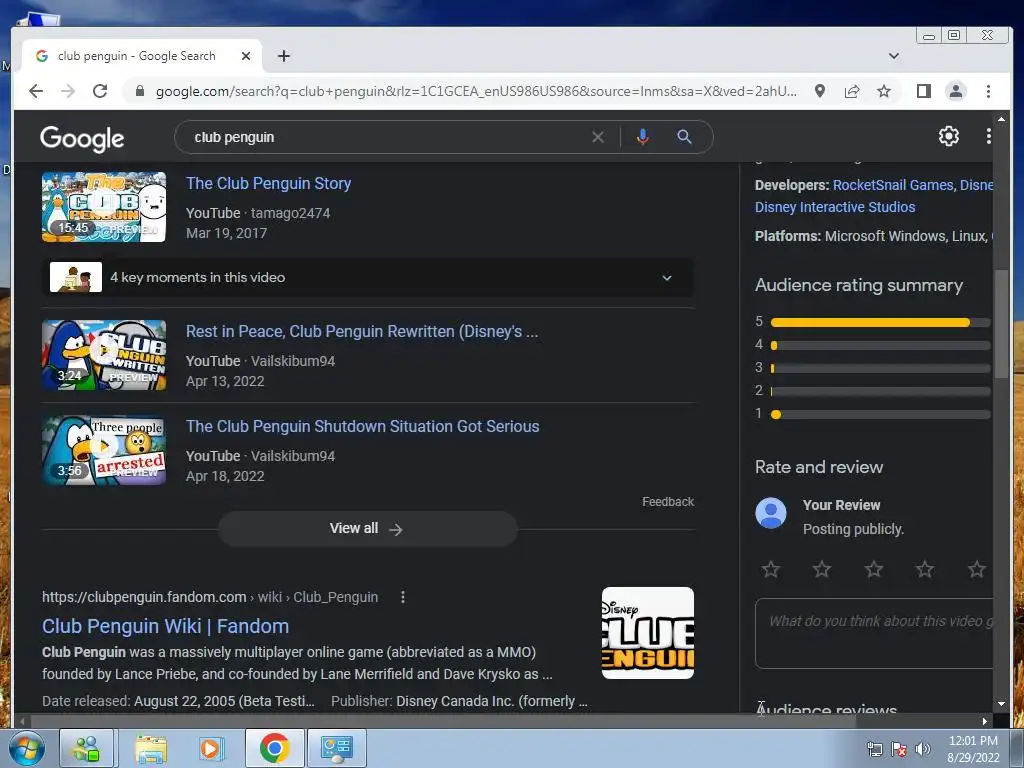The width and height of the screenshot is (1024, 768).
Task: Click the Three people arrested thumbnail
Action: pyautogui.click(x=104, y=450)
